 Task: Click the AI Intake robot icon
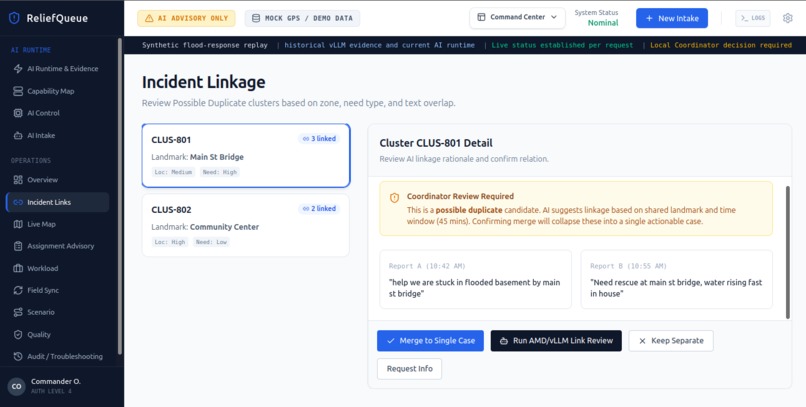18,136
